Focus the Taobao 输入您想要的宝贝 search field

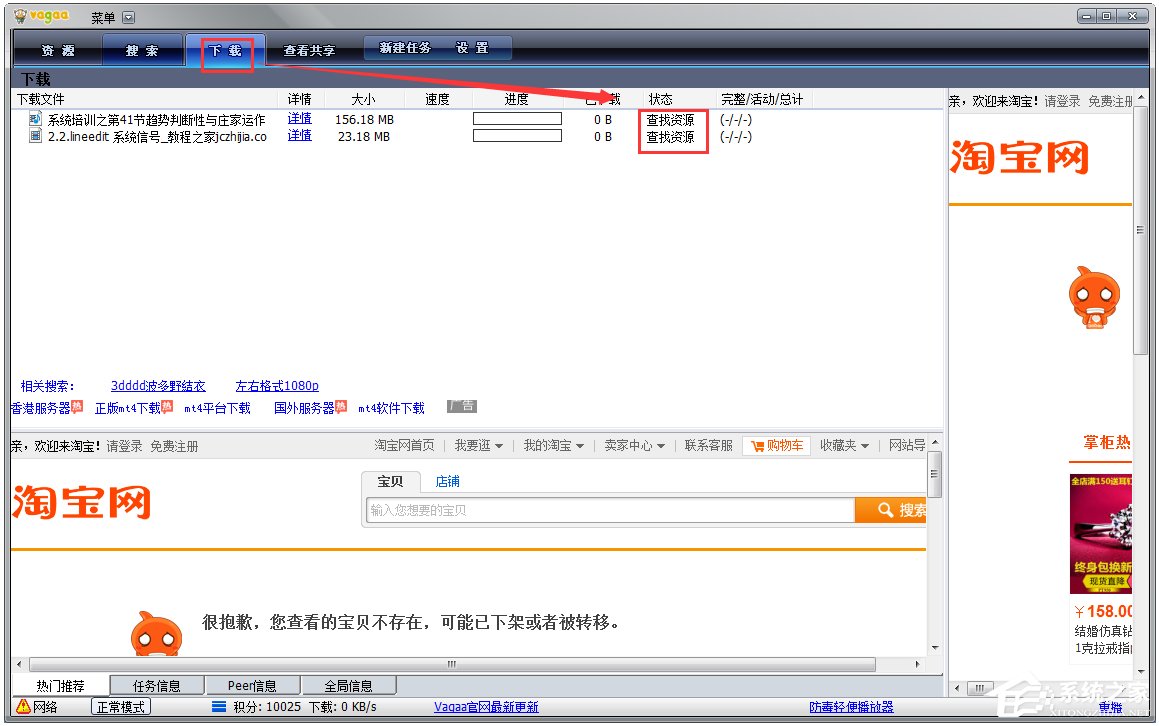coord(611,510)
